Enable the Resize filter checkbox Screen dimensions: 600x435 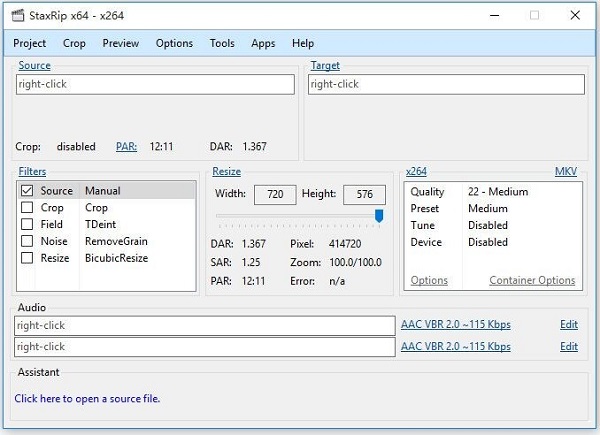[x=27, y=258]
